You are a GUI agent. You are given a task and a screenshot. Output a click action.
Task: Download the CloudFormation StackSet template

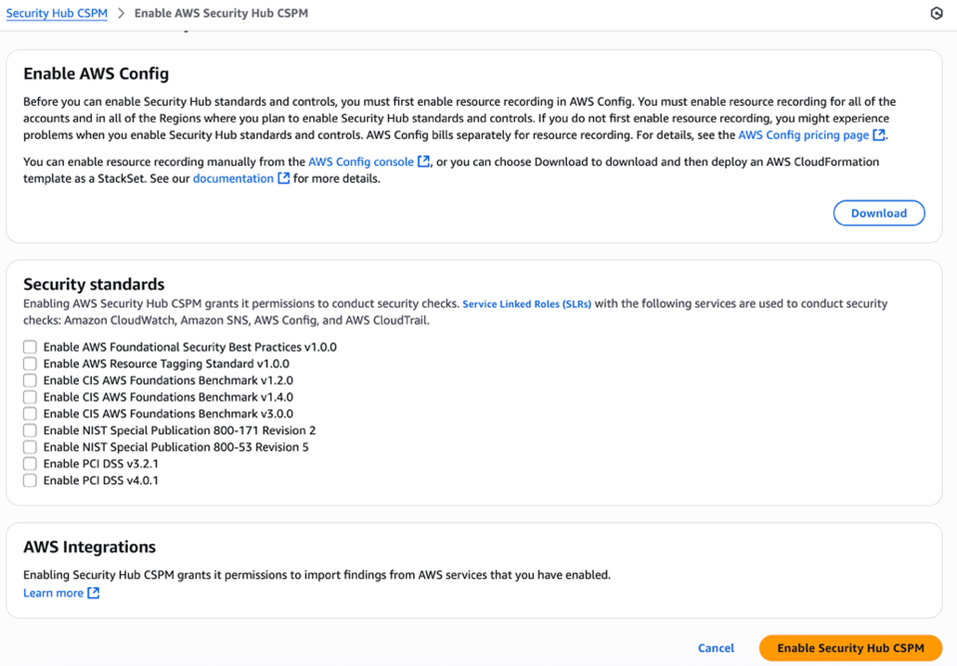point(878,212)
